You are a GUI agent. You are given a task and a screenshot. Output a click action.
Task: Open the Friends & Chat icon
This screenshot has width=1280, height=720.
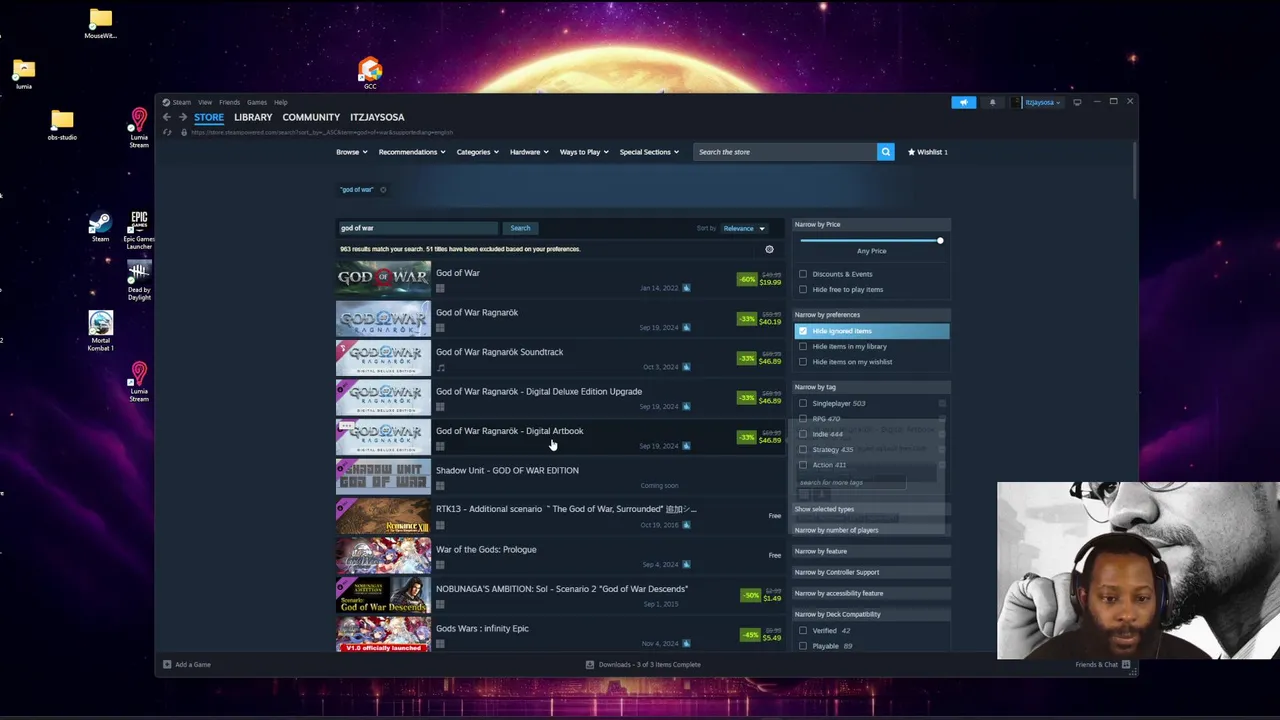pyautogui.click(x=1125, y=664)
